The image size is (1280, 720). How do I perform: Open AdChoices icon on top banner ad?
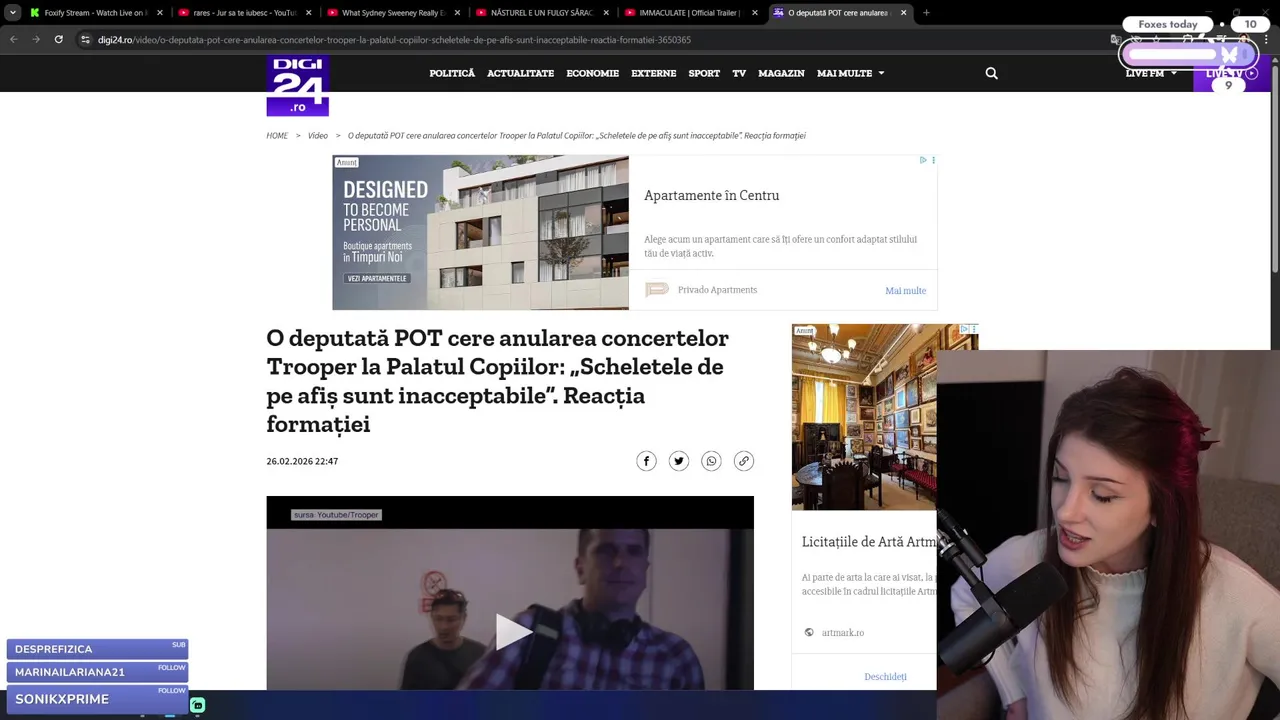(x=923, y=160)
